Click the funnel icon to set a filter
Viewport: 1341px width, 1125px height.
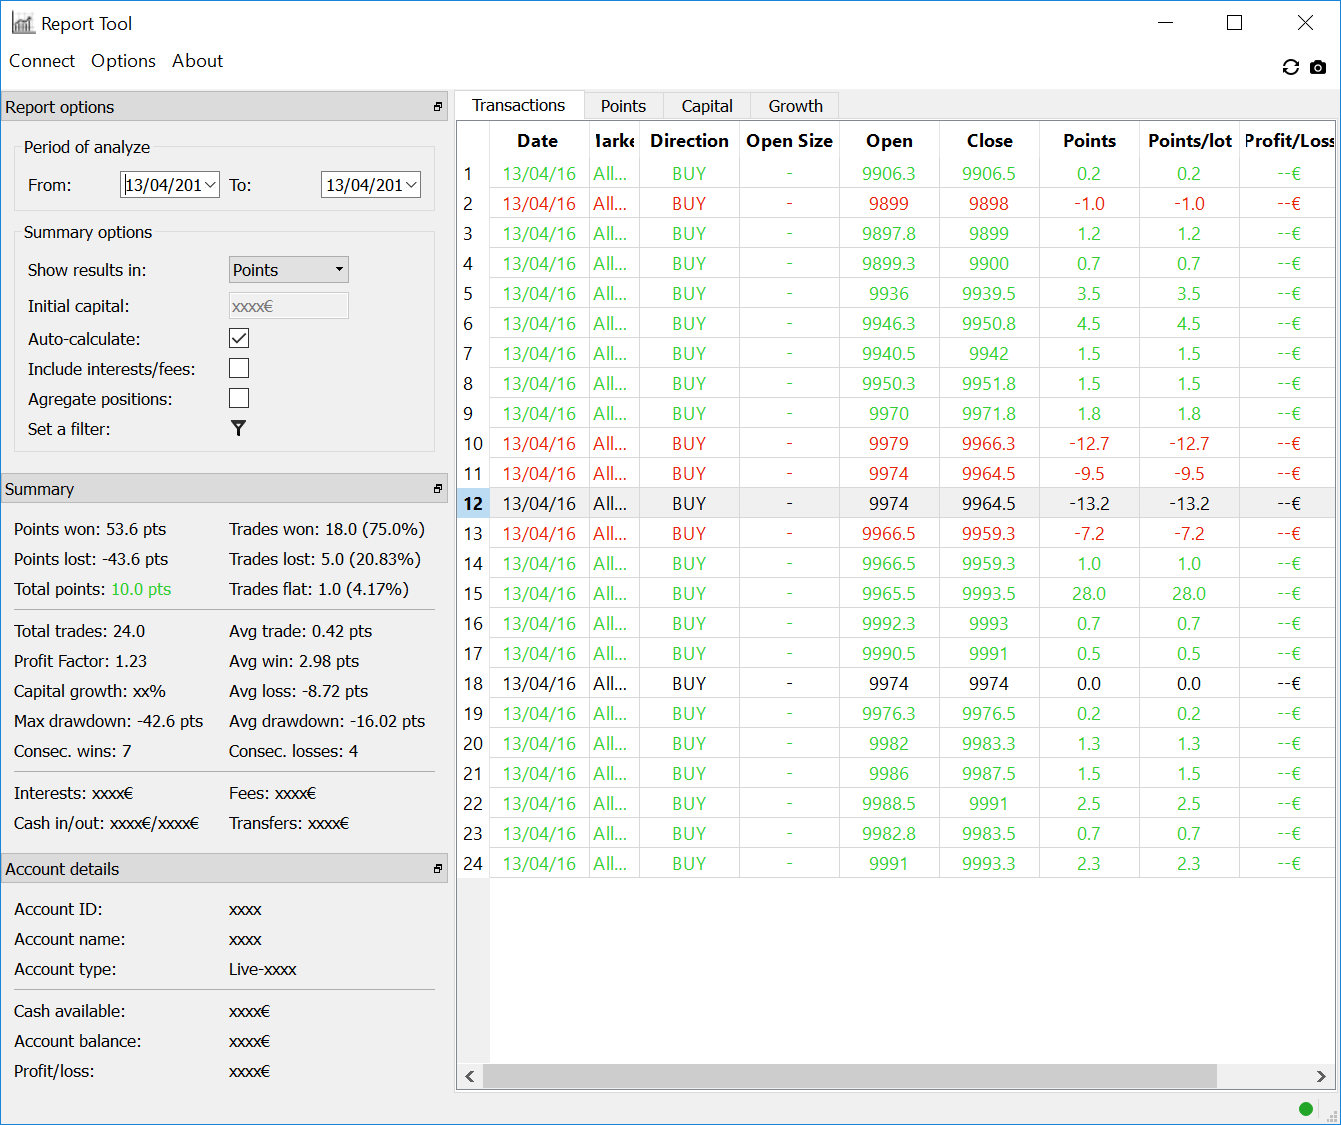click(238, 428)
